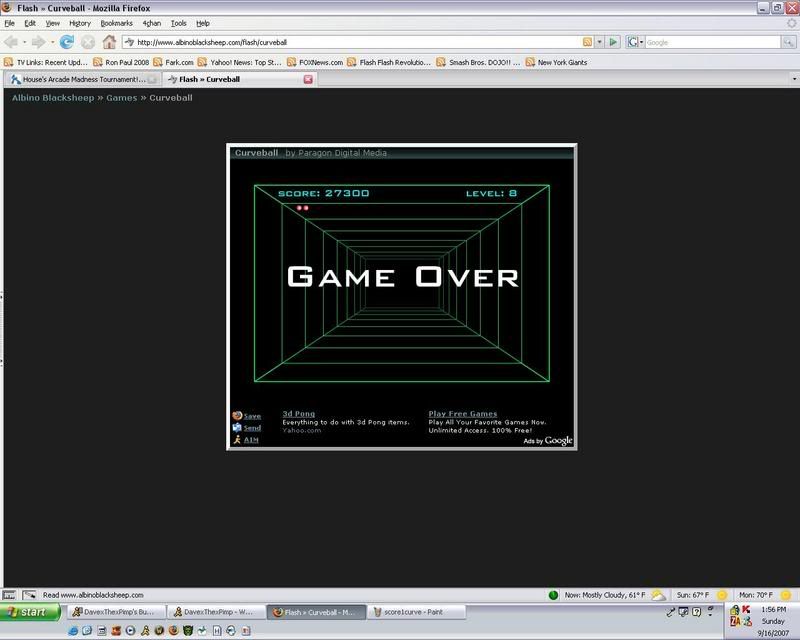Click the Games breadcrumb link

(x=122, y=98)
